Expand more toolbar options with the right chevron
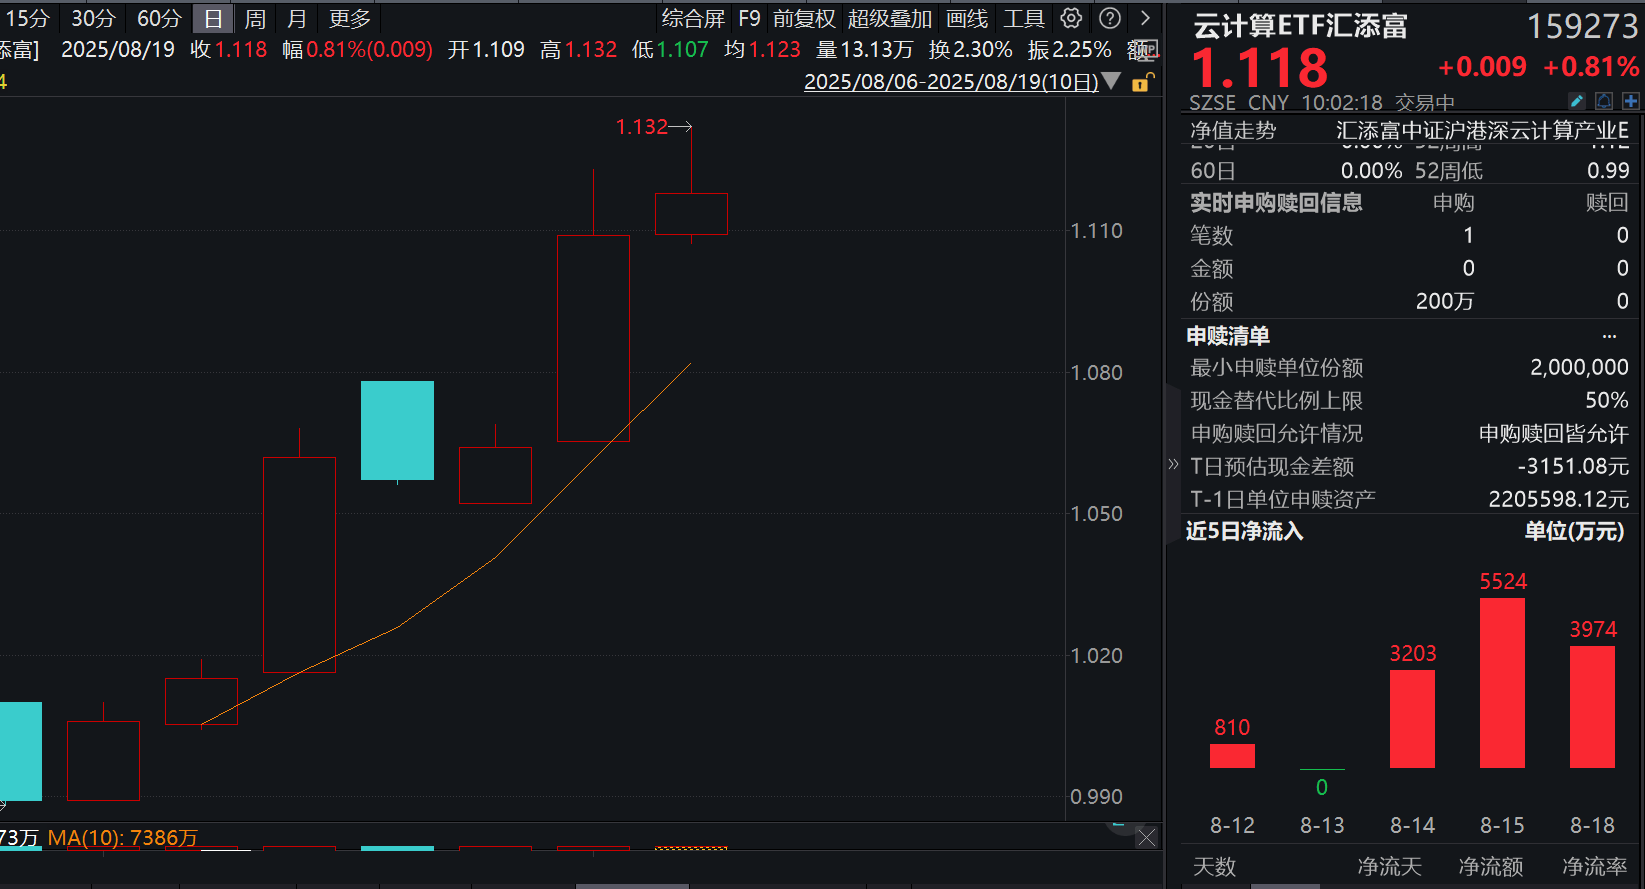1645x889 pixels. click(1146, 18)
